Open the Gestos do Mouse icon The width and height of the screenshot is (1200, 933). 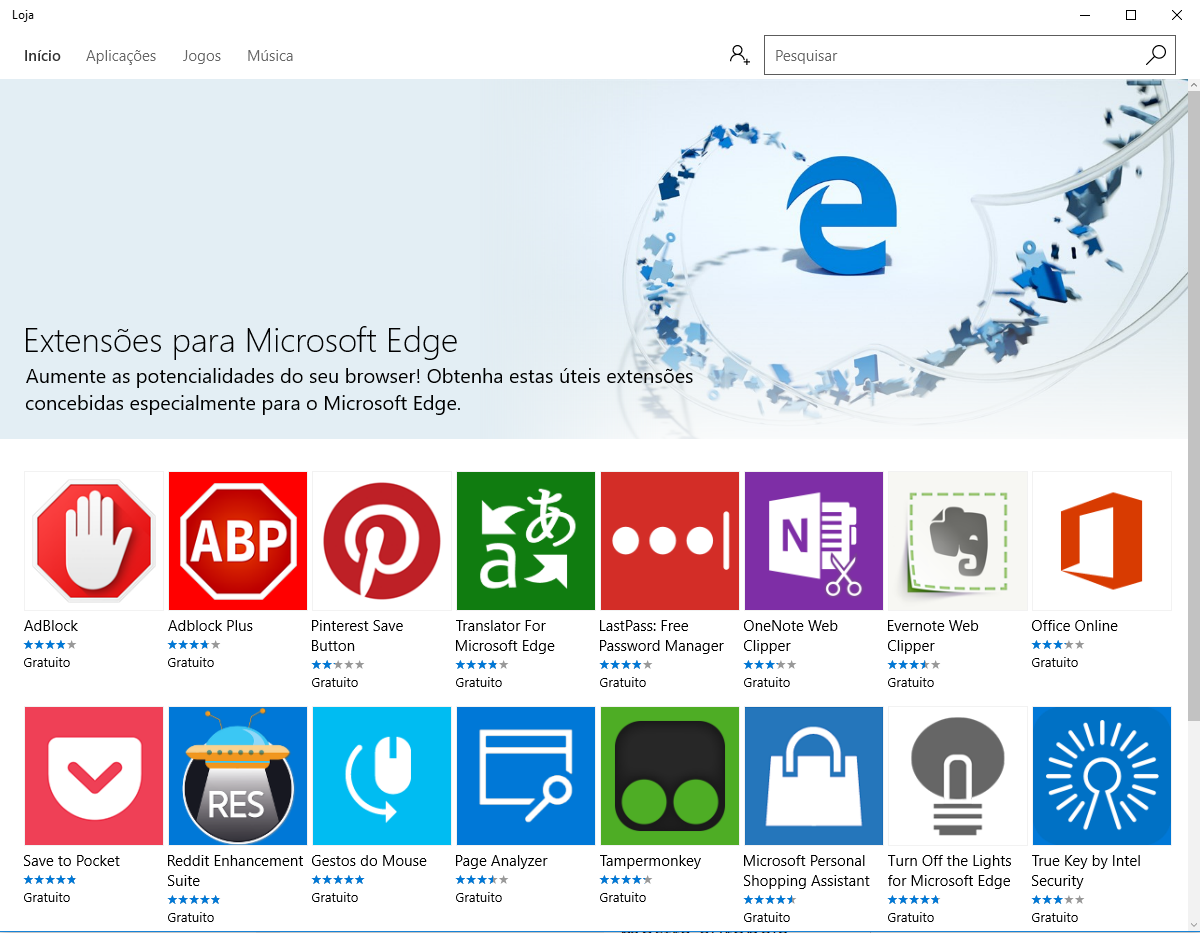(x=382, y=776)
